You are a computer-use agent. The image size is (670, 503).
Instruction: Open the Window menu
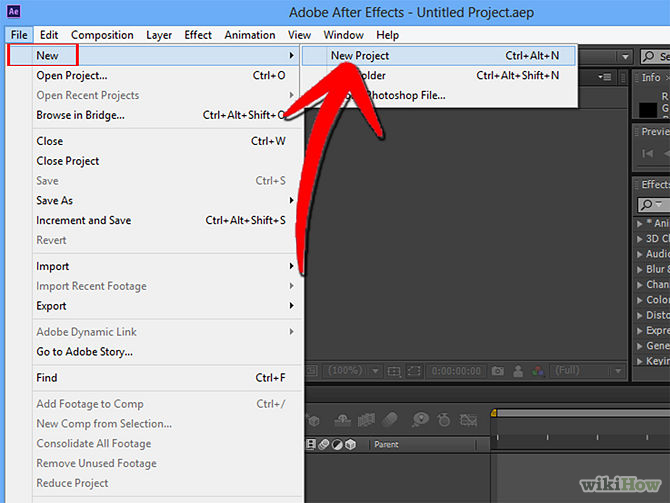(344, 35)
